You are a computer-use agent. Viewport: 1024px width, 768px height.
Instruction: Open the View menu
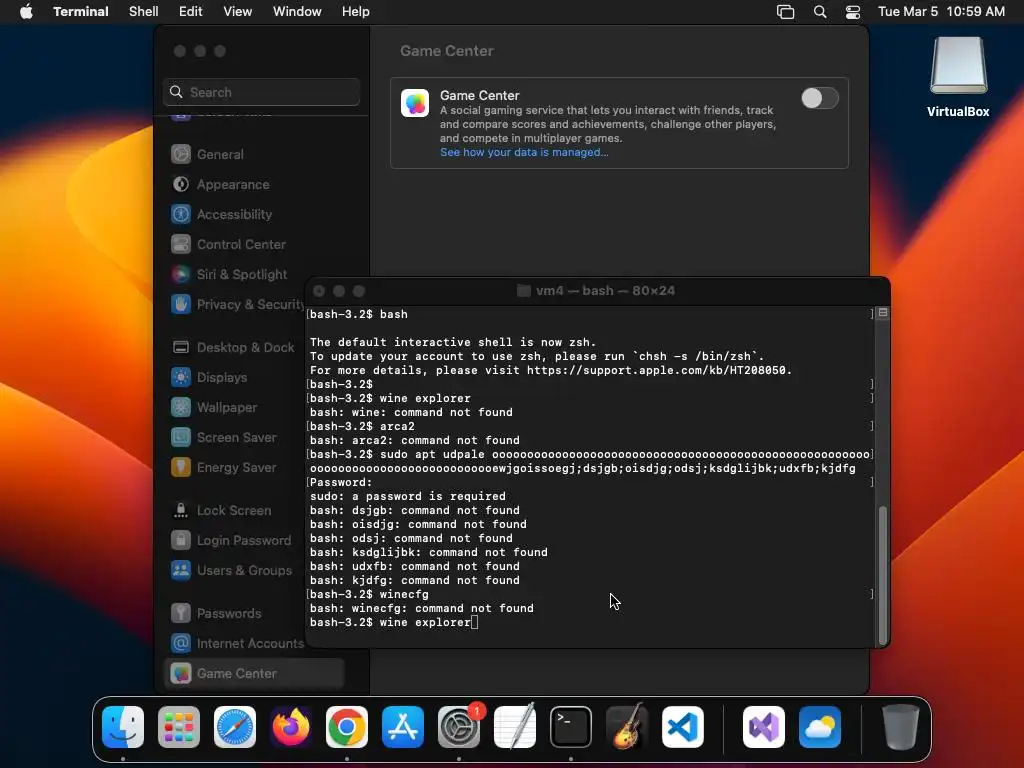[x=238, y=12]
